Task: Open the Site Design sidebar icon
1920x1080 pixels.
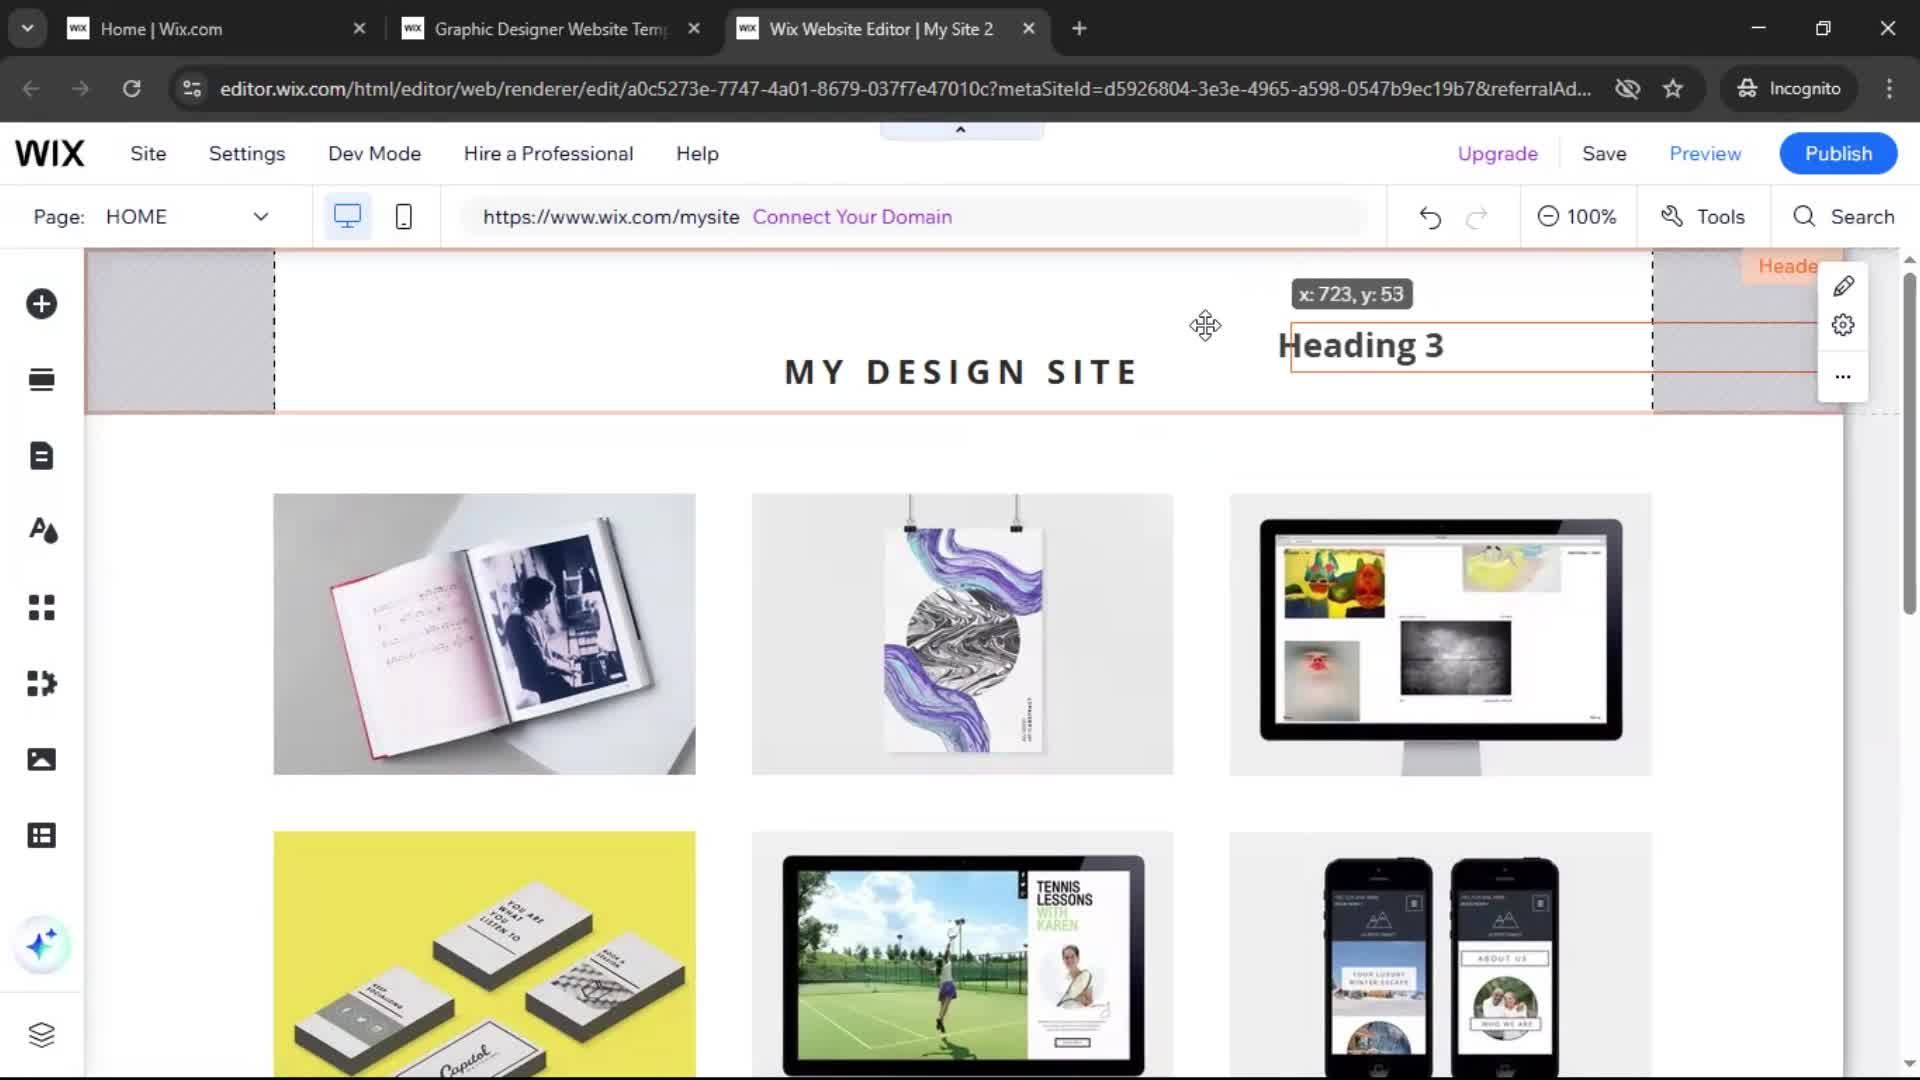Action: tap(42, 530)
